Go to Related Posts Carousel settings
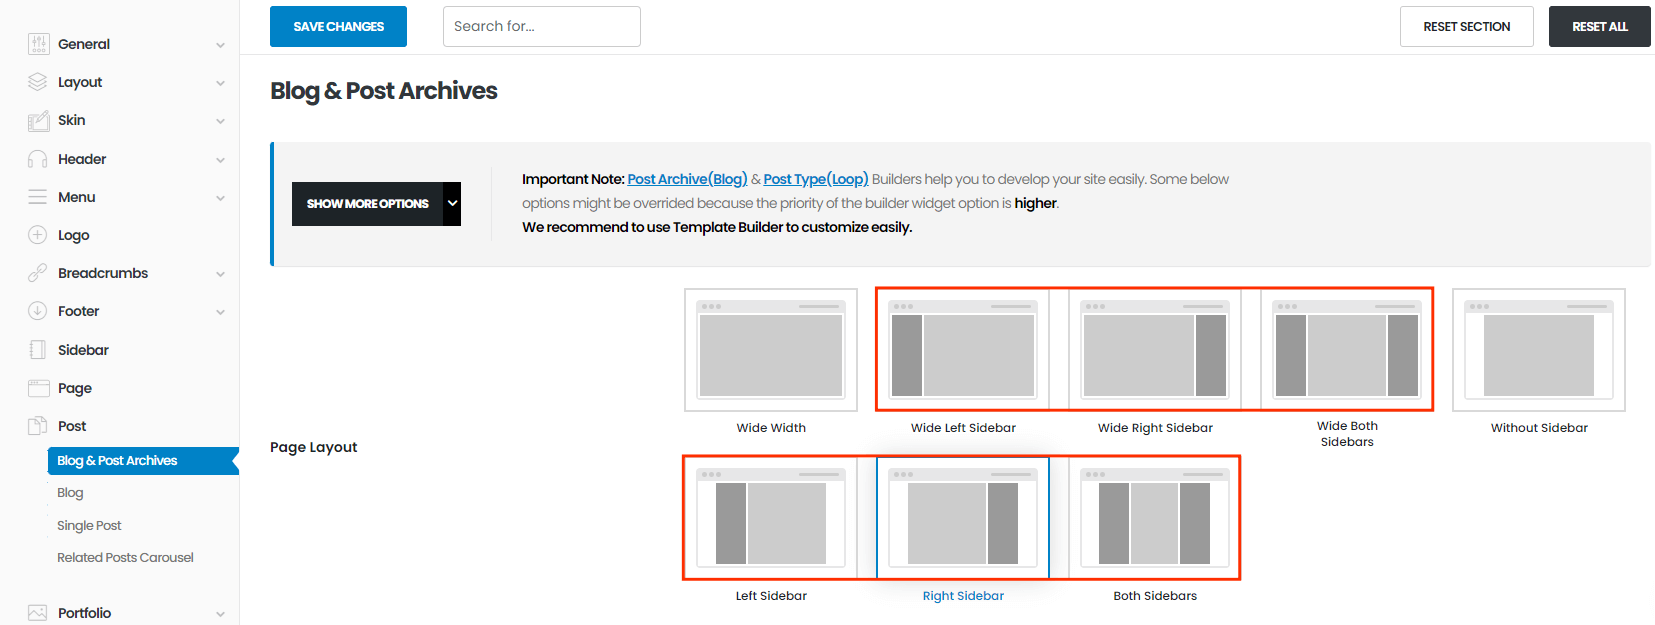 click(x=125, y=558)
